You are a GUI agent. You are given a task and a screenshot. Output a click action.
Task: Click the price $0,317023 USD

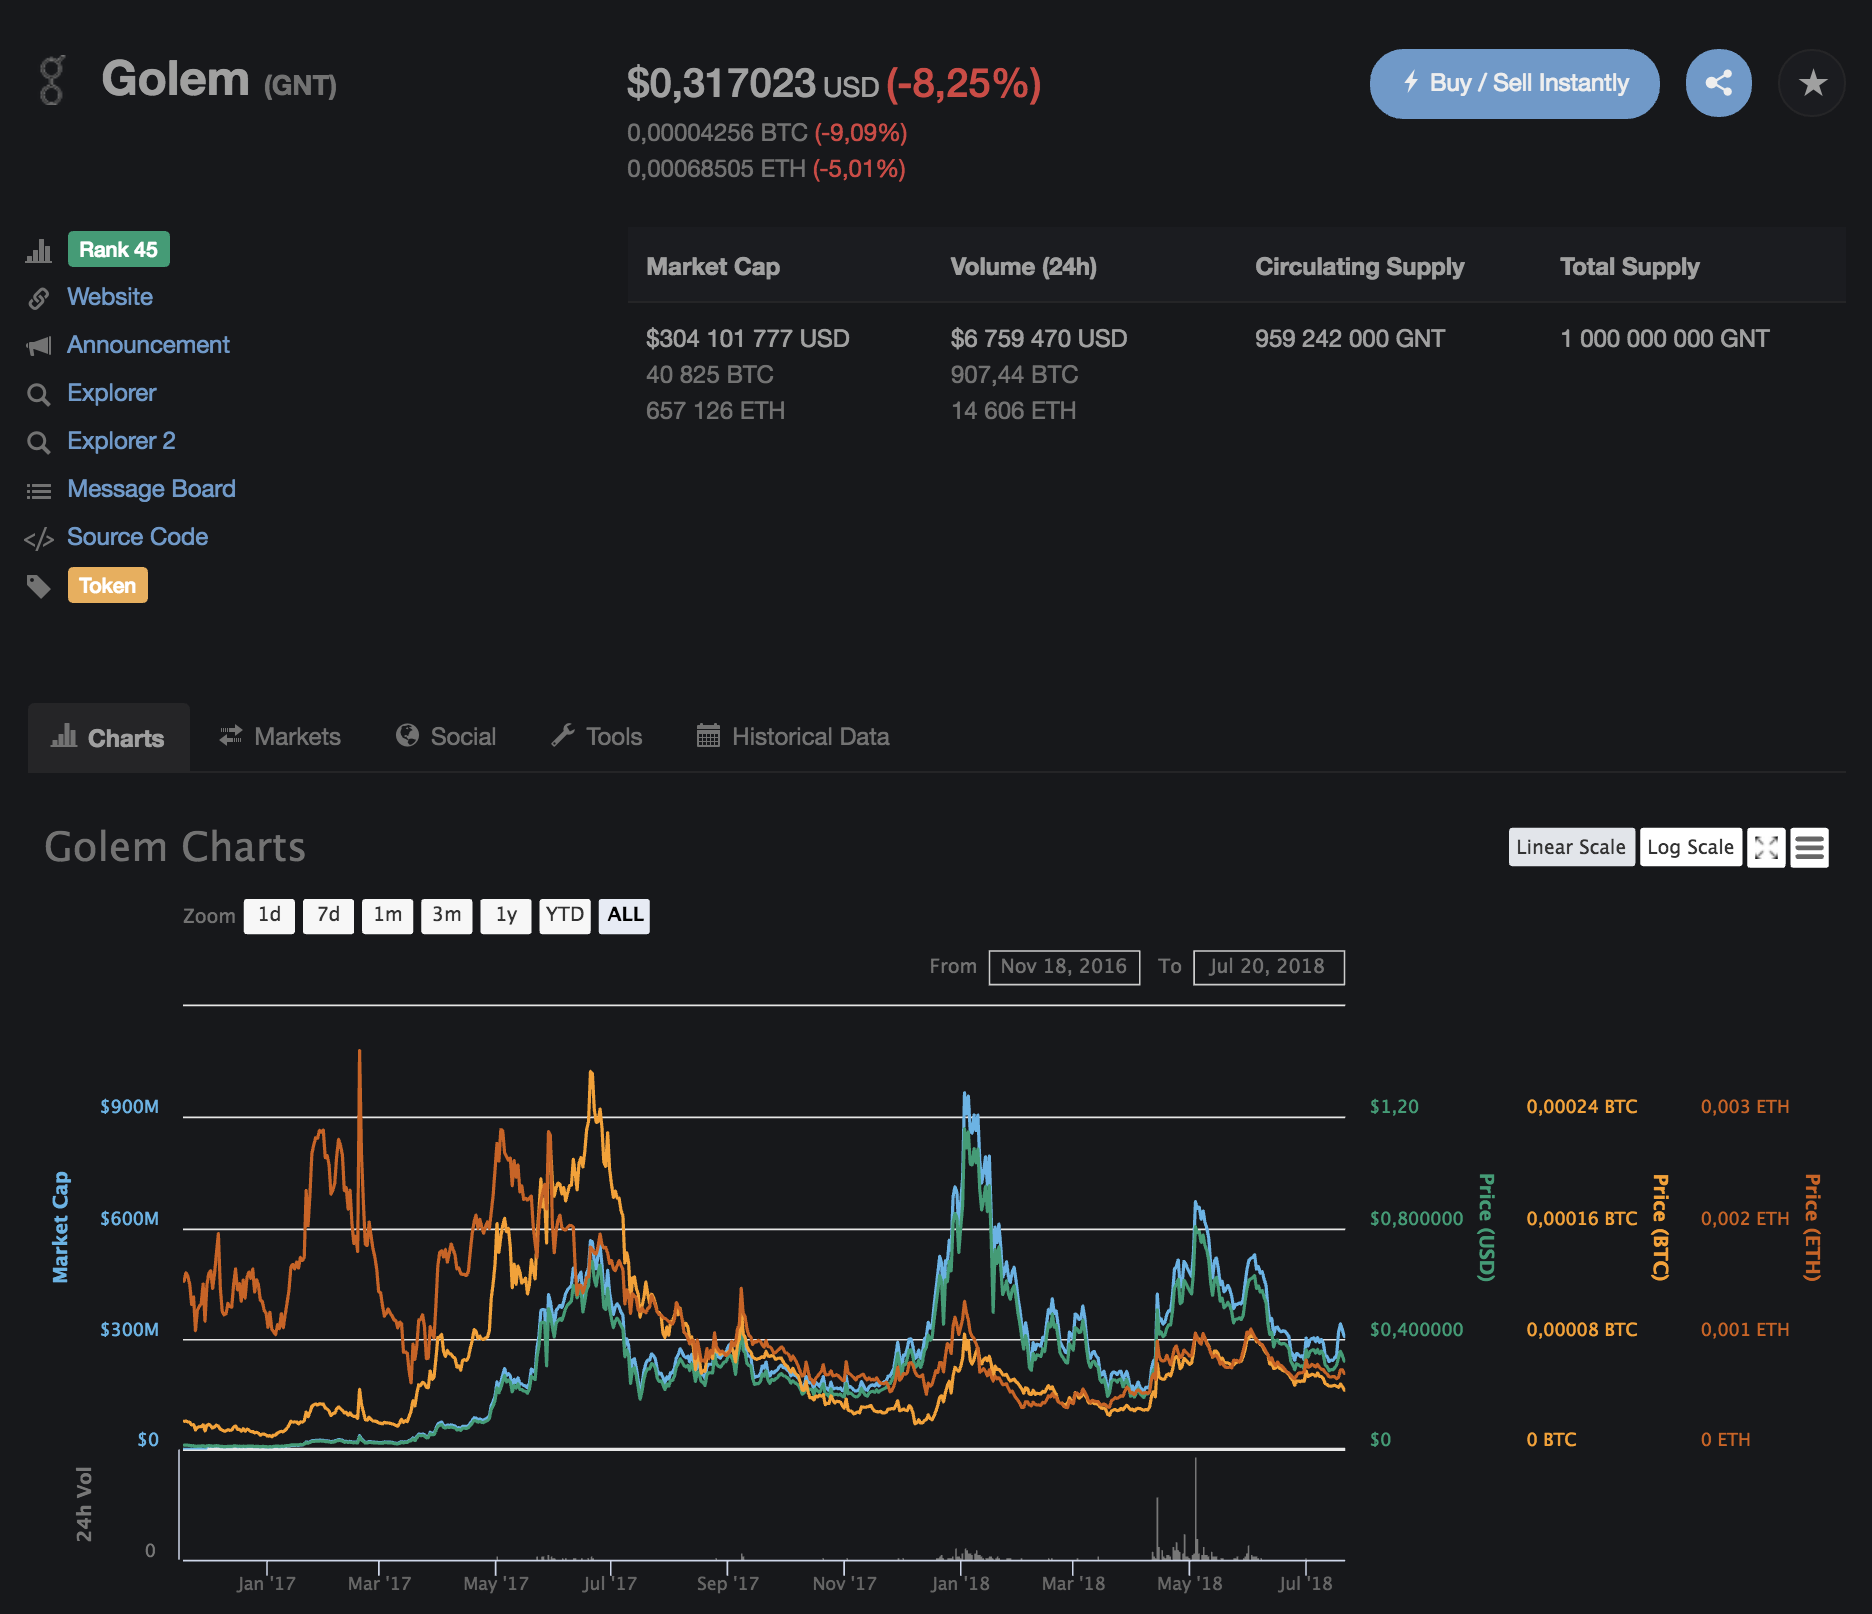point(752,84)
